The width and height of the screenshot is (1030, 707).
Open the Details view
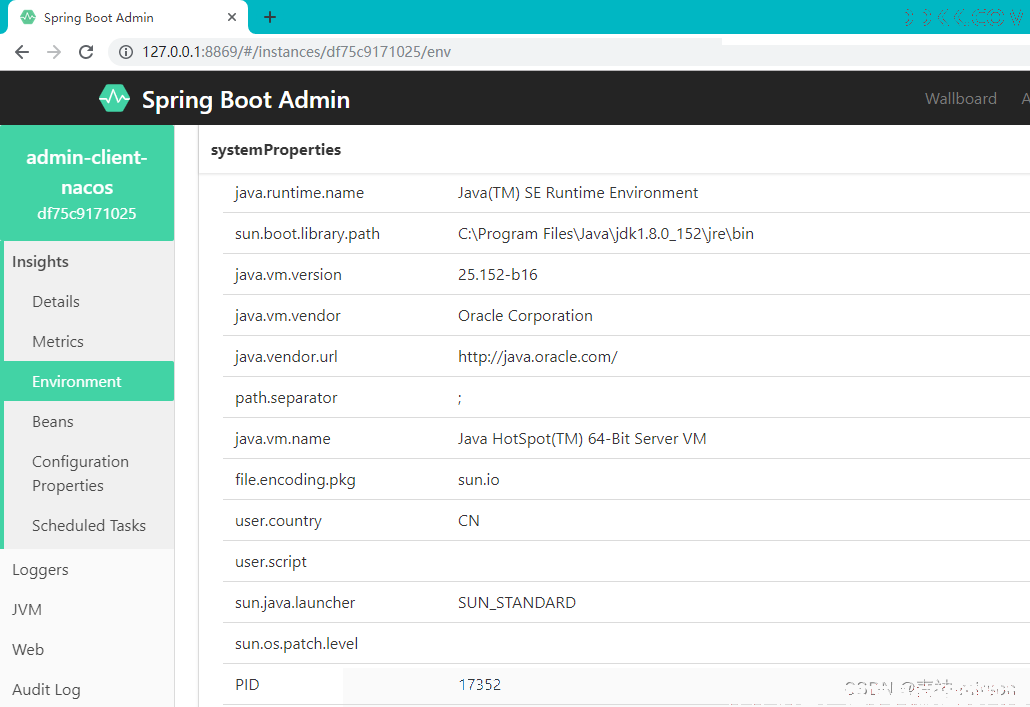point(56,302)
